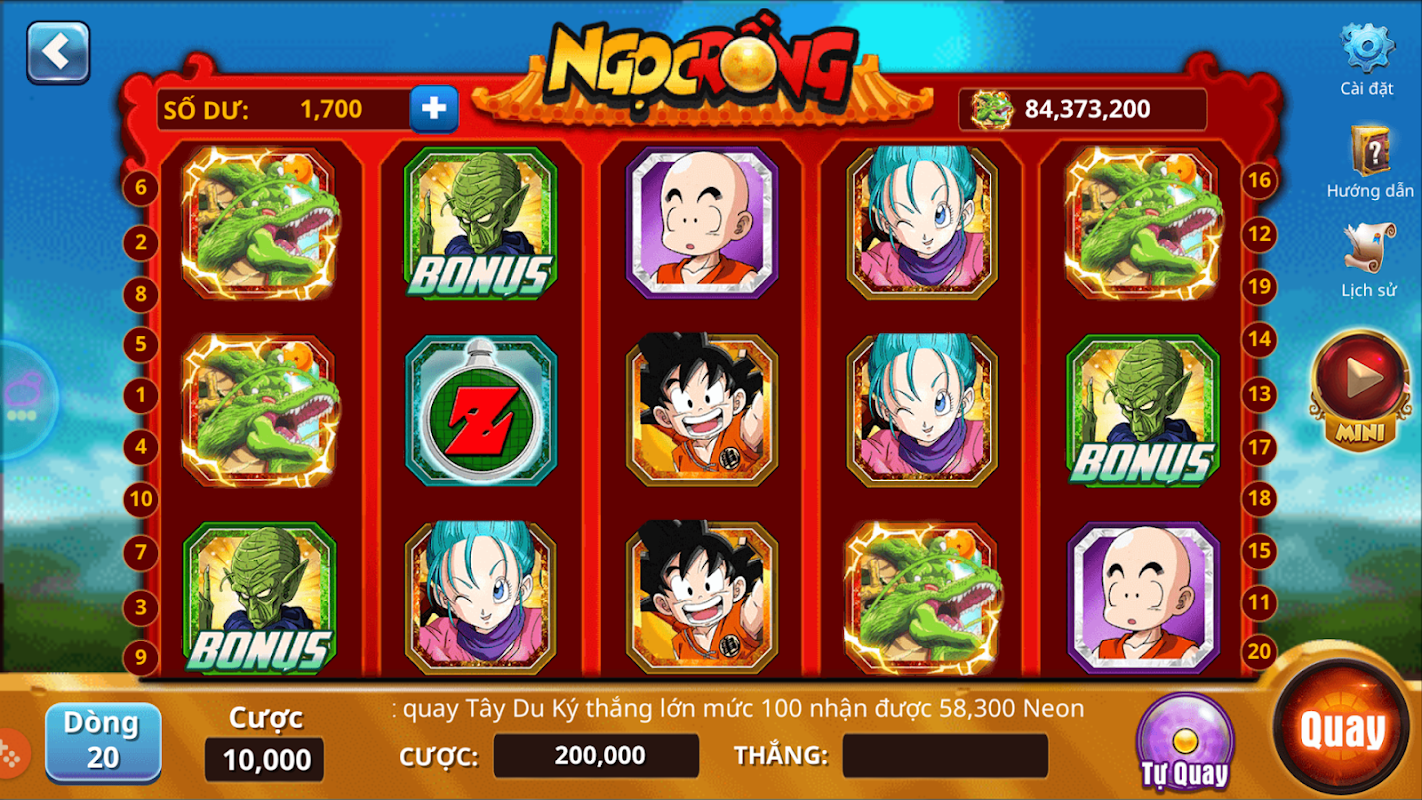Click the Thắng winnings display box
Image resolution: width=1422 pixels, height=800 pixels.
tap(945, 756)
